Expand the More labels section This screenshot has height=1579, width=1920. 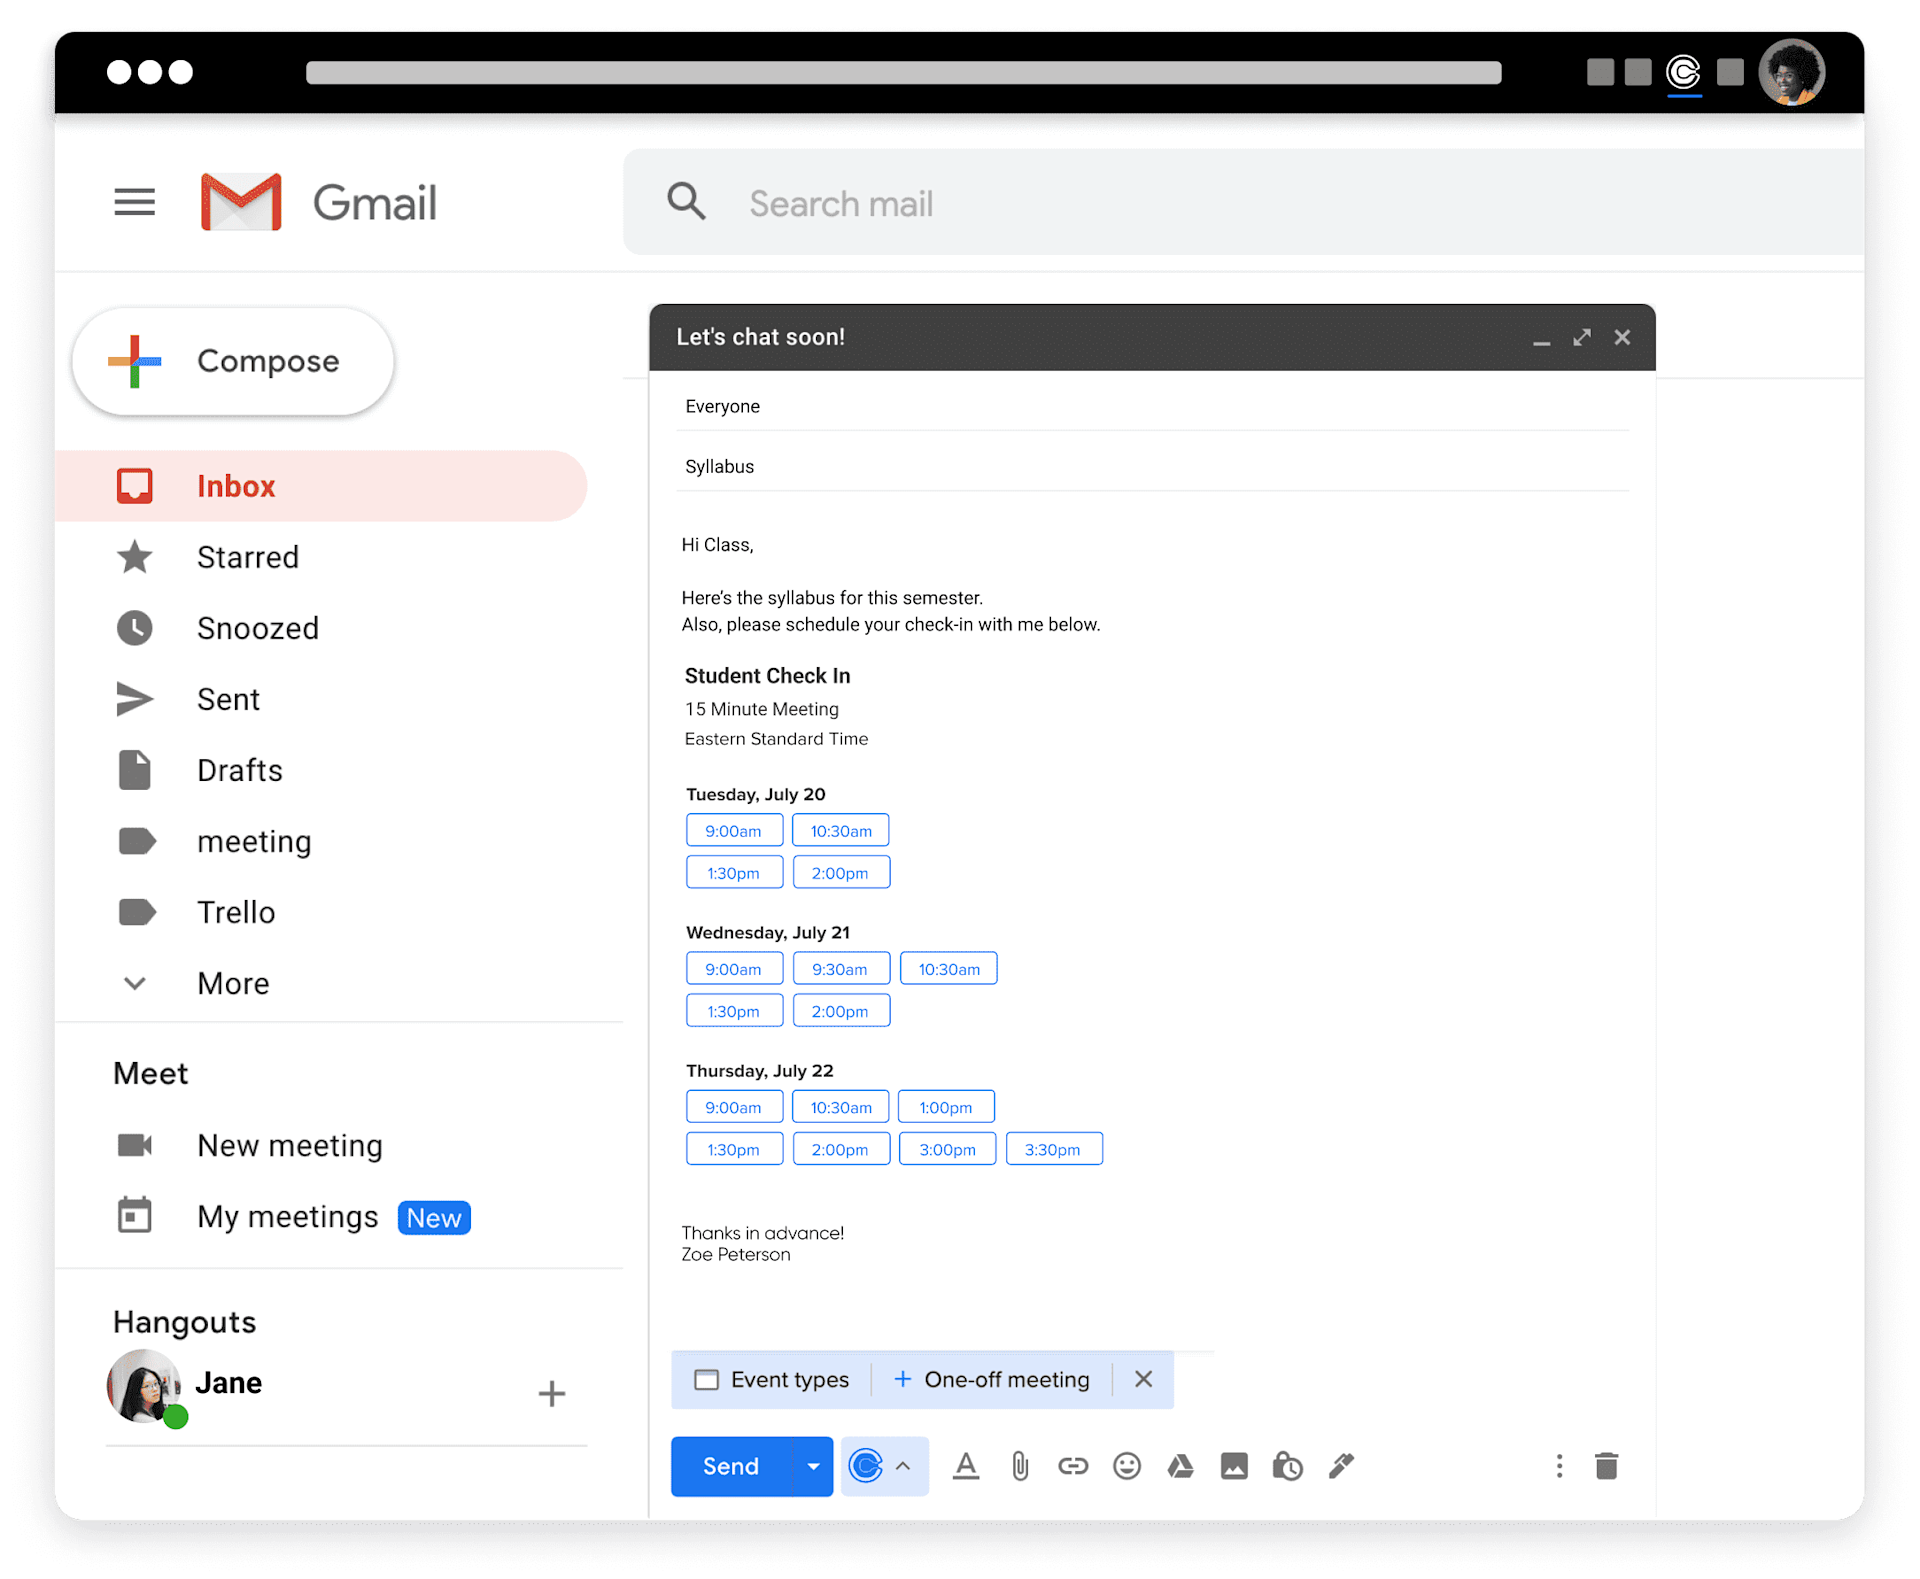click(233, 983)
